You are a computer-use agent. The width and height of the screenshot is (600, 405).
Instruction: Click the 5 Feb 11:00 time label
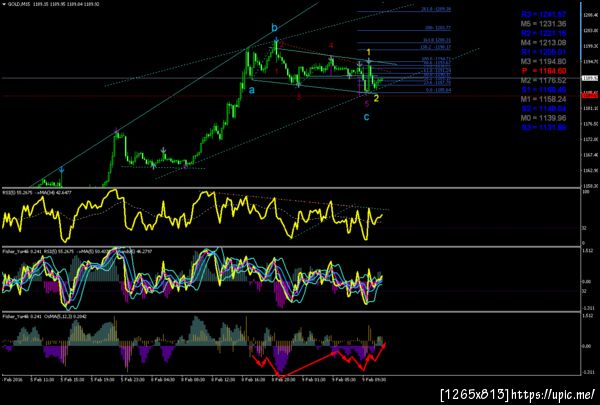tap(43, 380)
